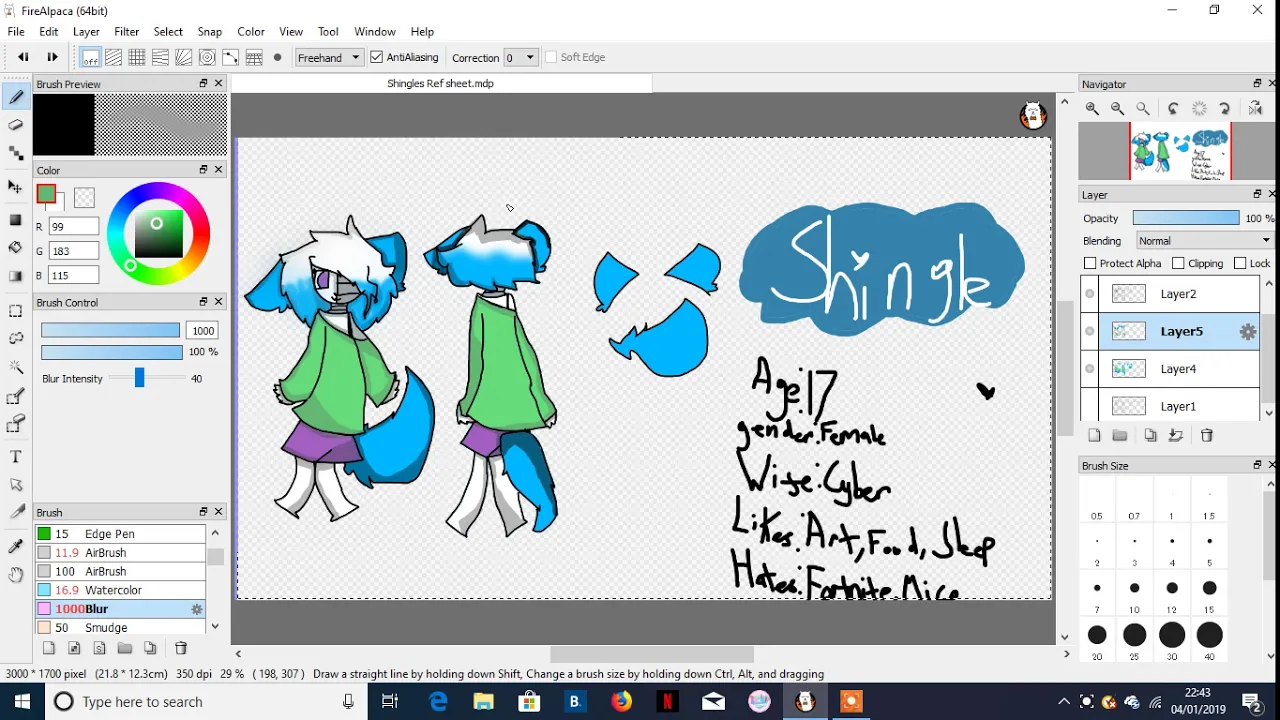Viewport: 1280px width, 720px height.
Task: Open the Snap menu
Action: click(210, 32)
